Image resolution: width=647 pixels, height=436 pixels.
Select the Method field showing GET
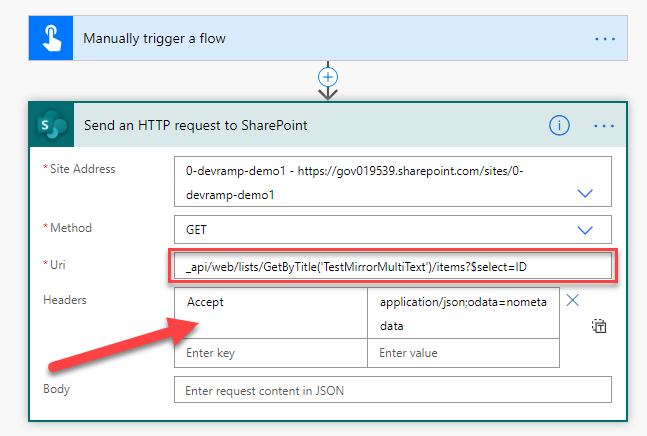[x=370, y=229]
